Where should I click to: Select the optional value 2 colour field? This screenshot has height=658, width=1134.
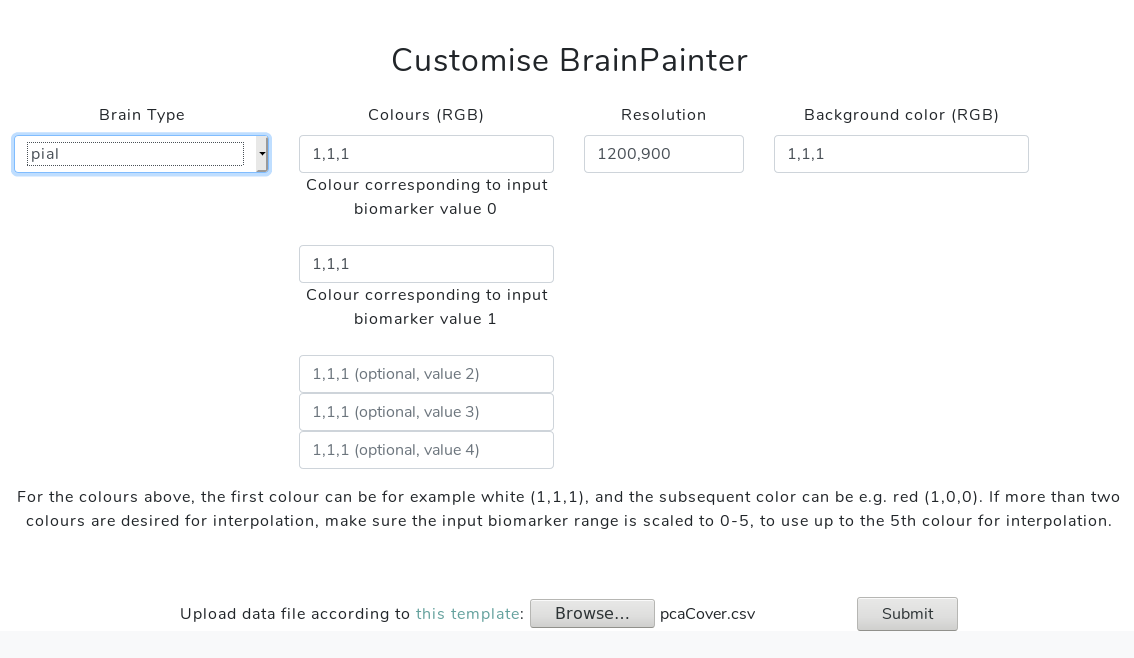426,374
